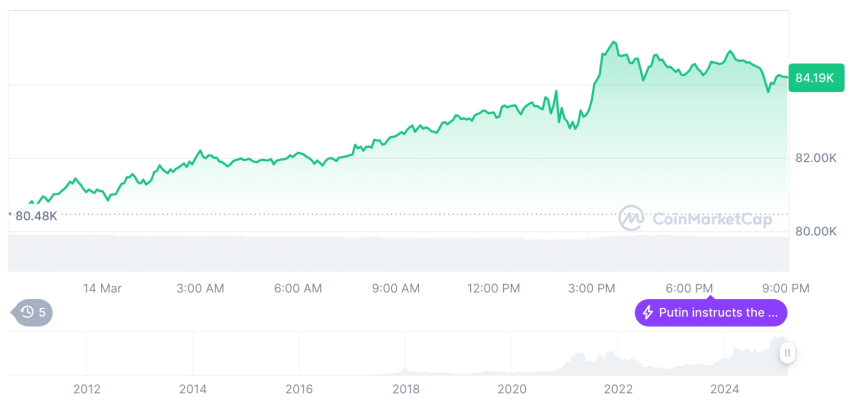860x401 pixels.
Task: Click the 6:00 AM time axis label
Action: tap(298, 288)
